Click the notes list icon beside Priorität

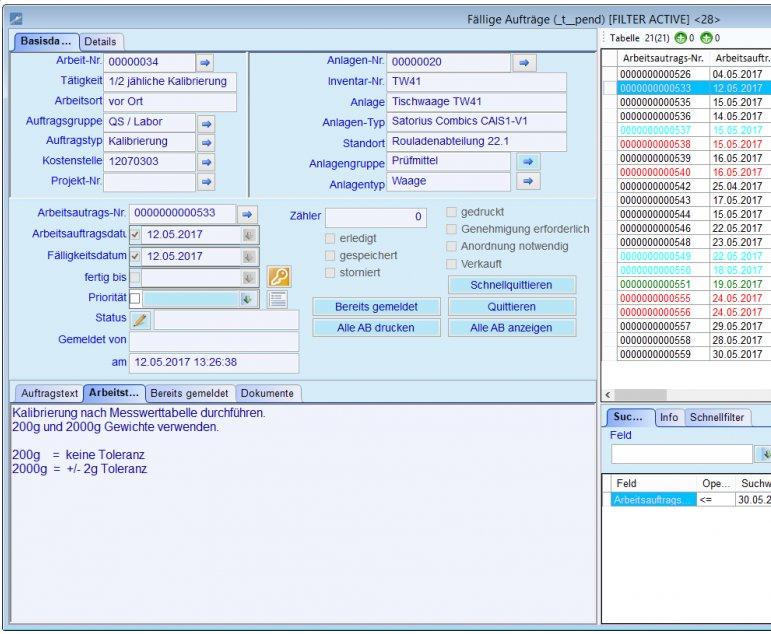click(x=278, y=298)
